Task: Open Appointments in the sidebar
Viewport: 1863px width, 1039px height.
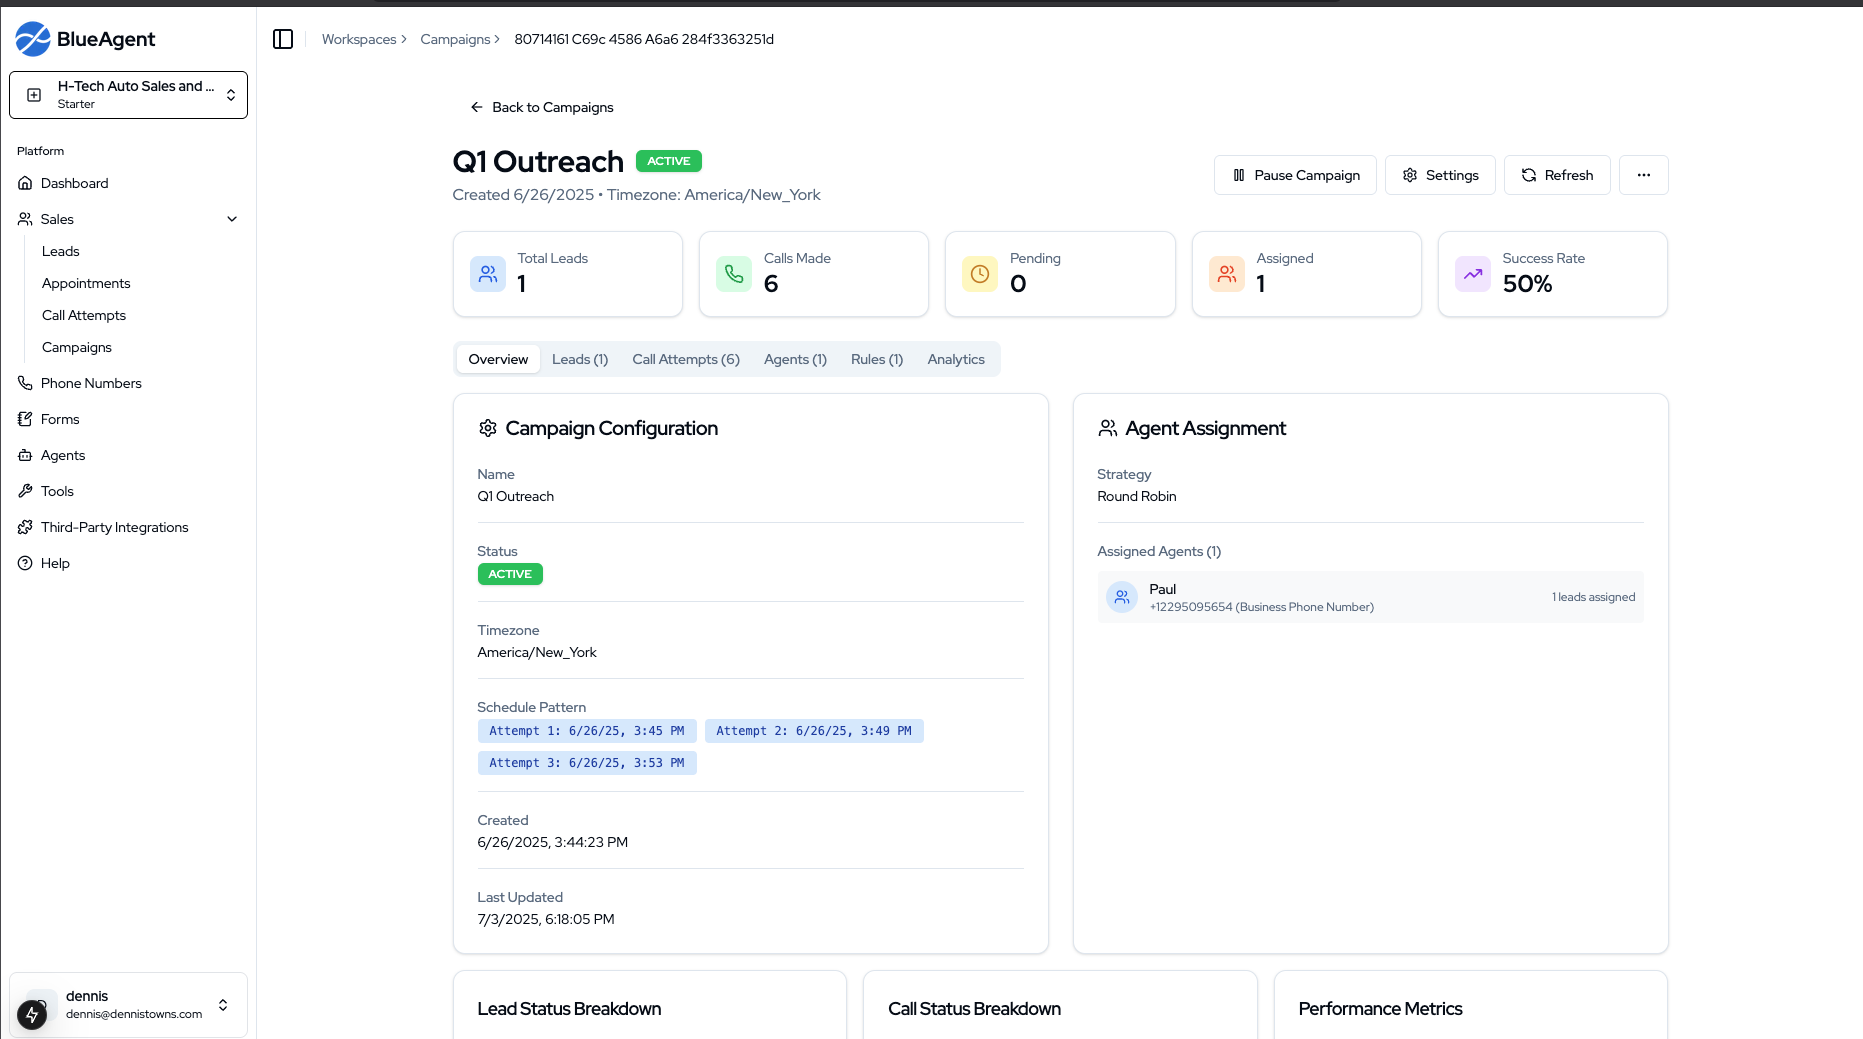Action: click(x=86, y=283)
